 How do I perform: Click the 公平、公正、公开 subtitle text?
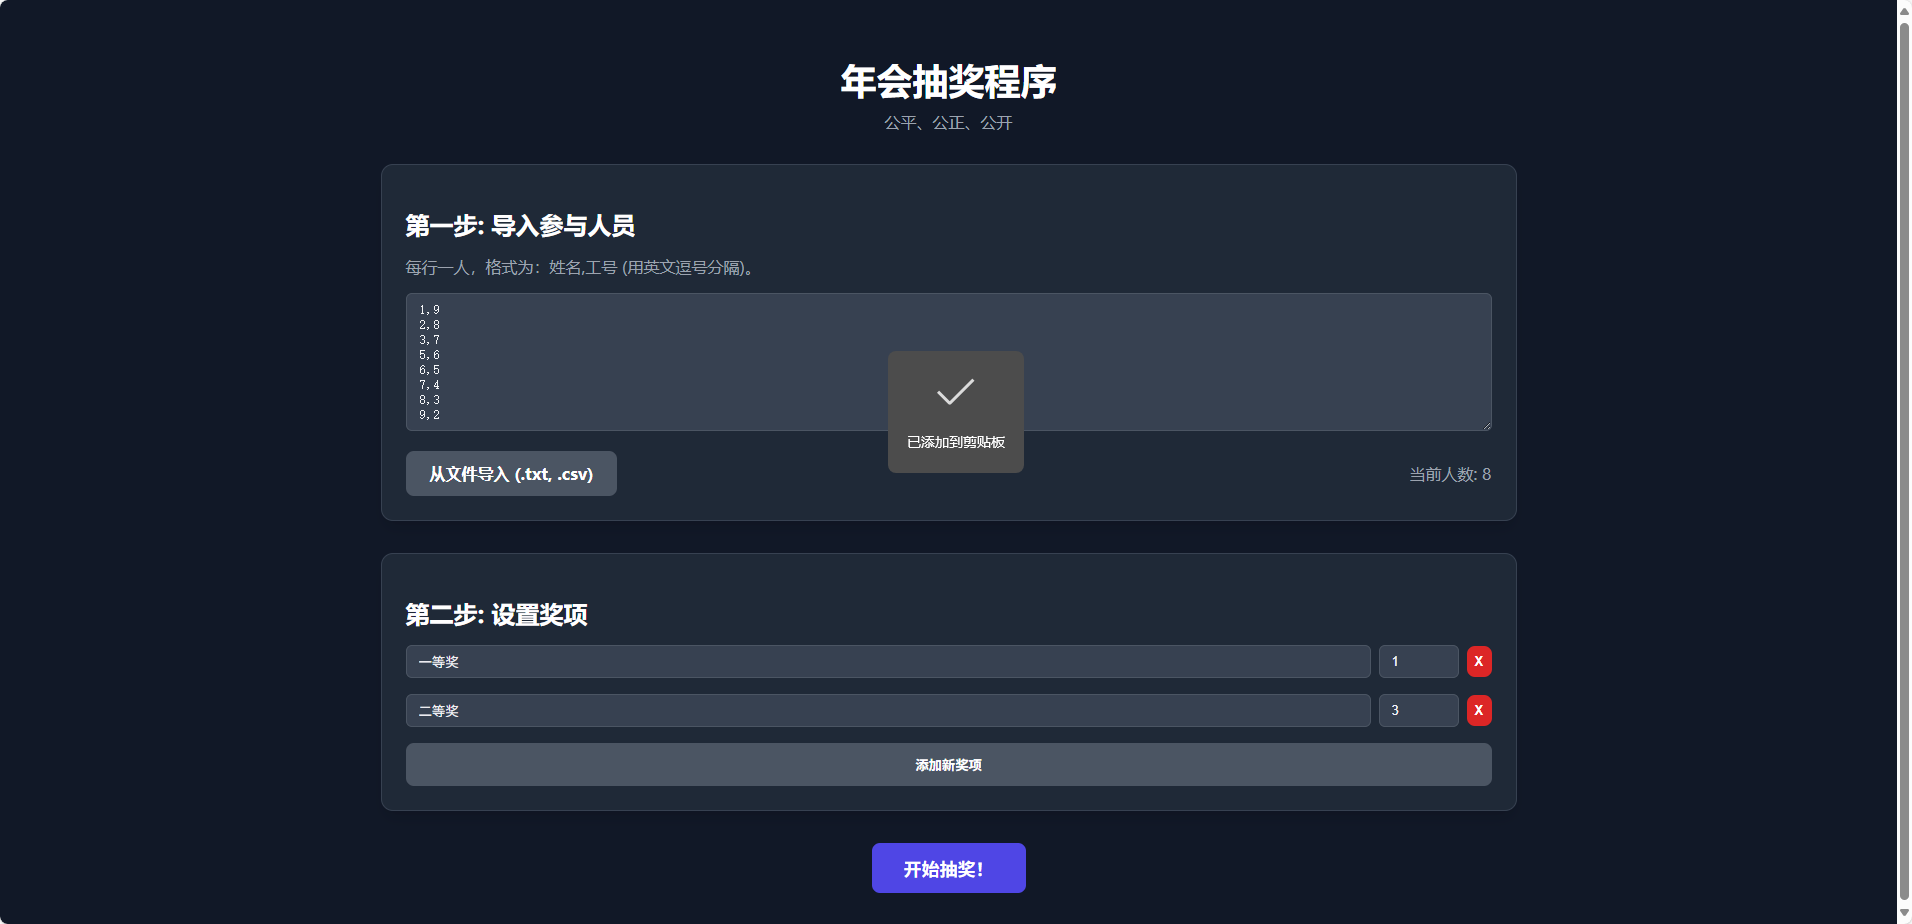pos(947,122)
